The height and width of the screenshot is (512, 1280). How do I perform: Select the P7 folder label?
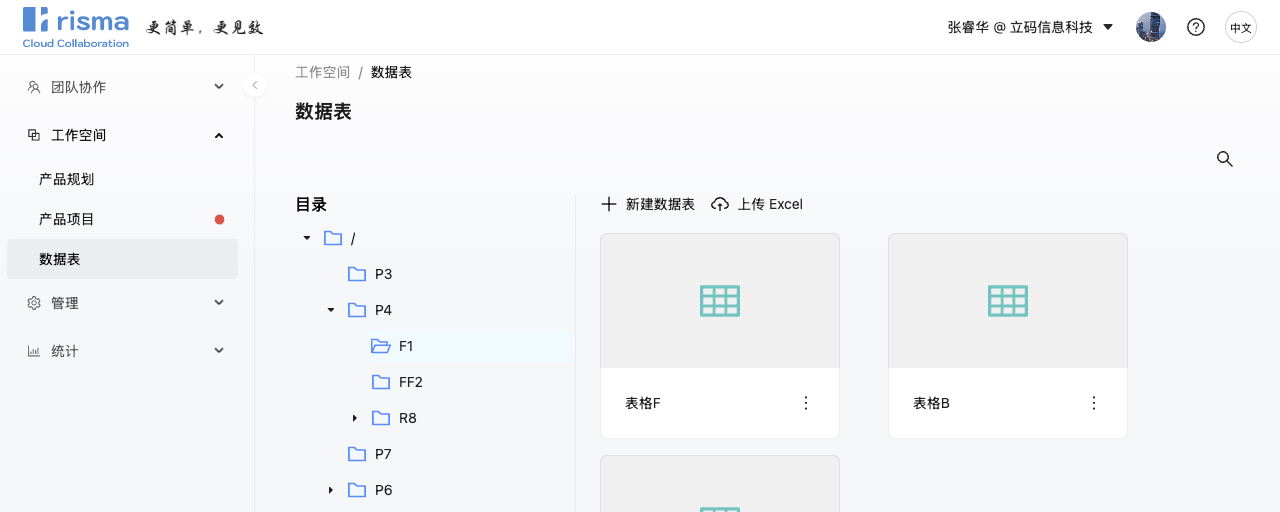point(384,454)
